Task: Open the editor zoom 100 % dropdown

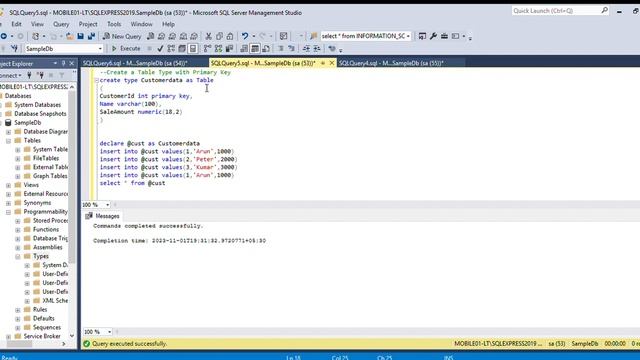Action: 107,205
